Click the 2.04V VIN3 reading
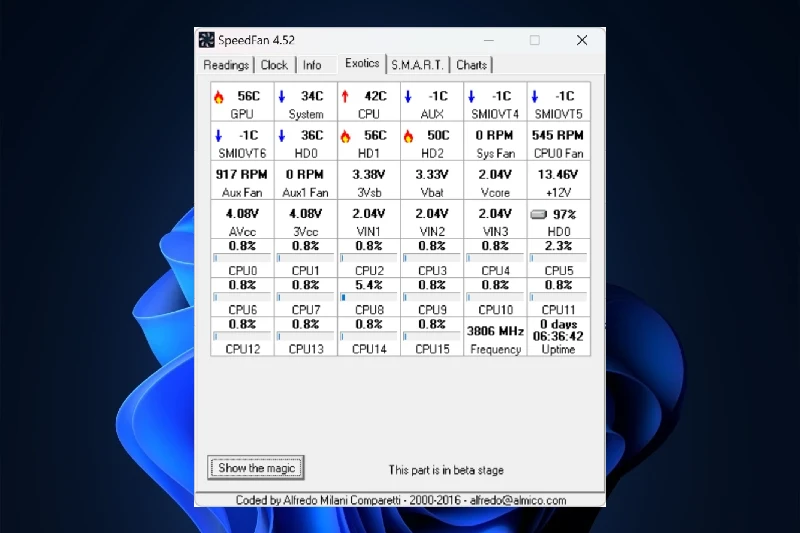The image size is (800, 533). pos(495,214)
